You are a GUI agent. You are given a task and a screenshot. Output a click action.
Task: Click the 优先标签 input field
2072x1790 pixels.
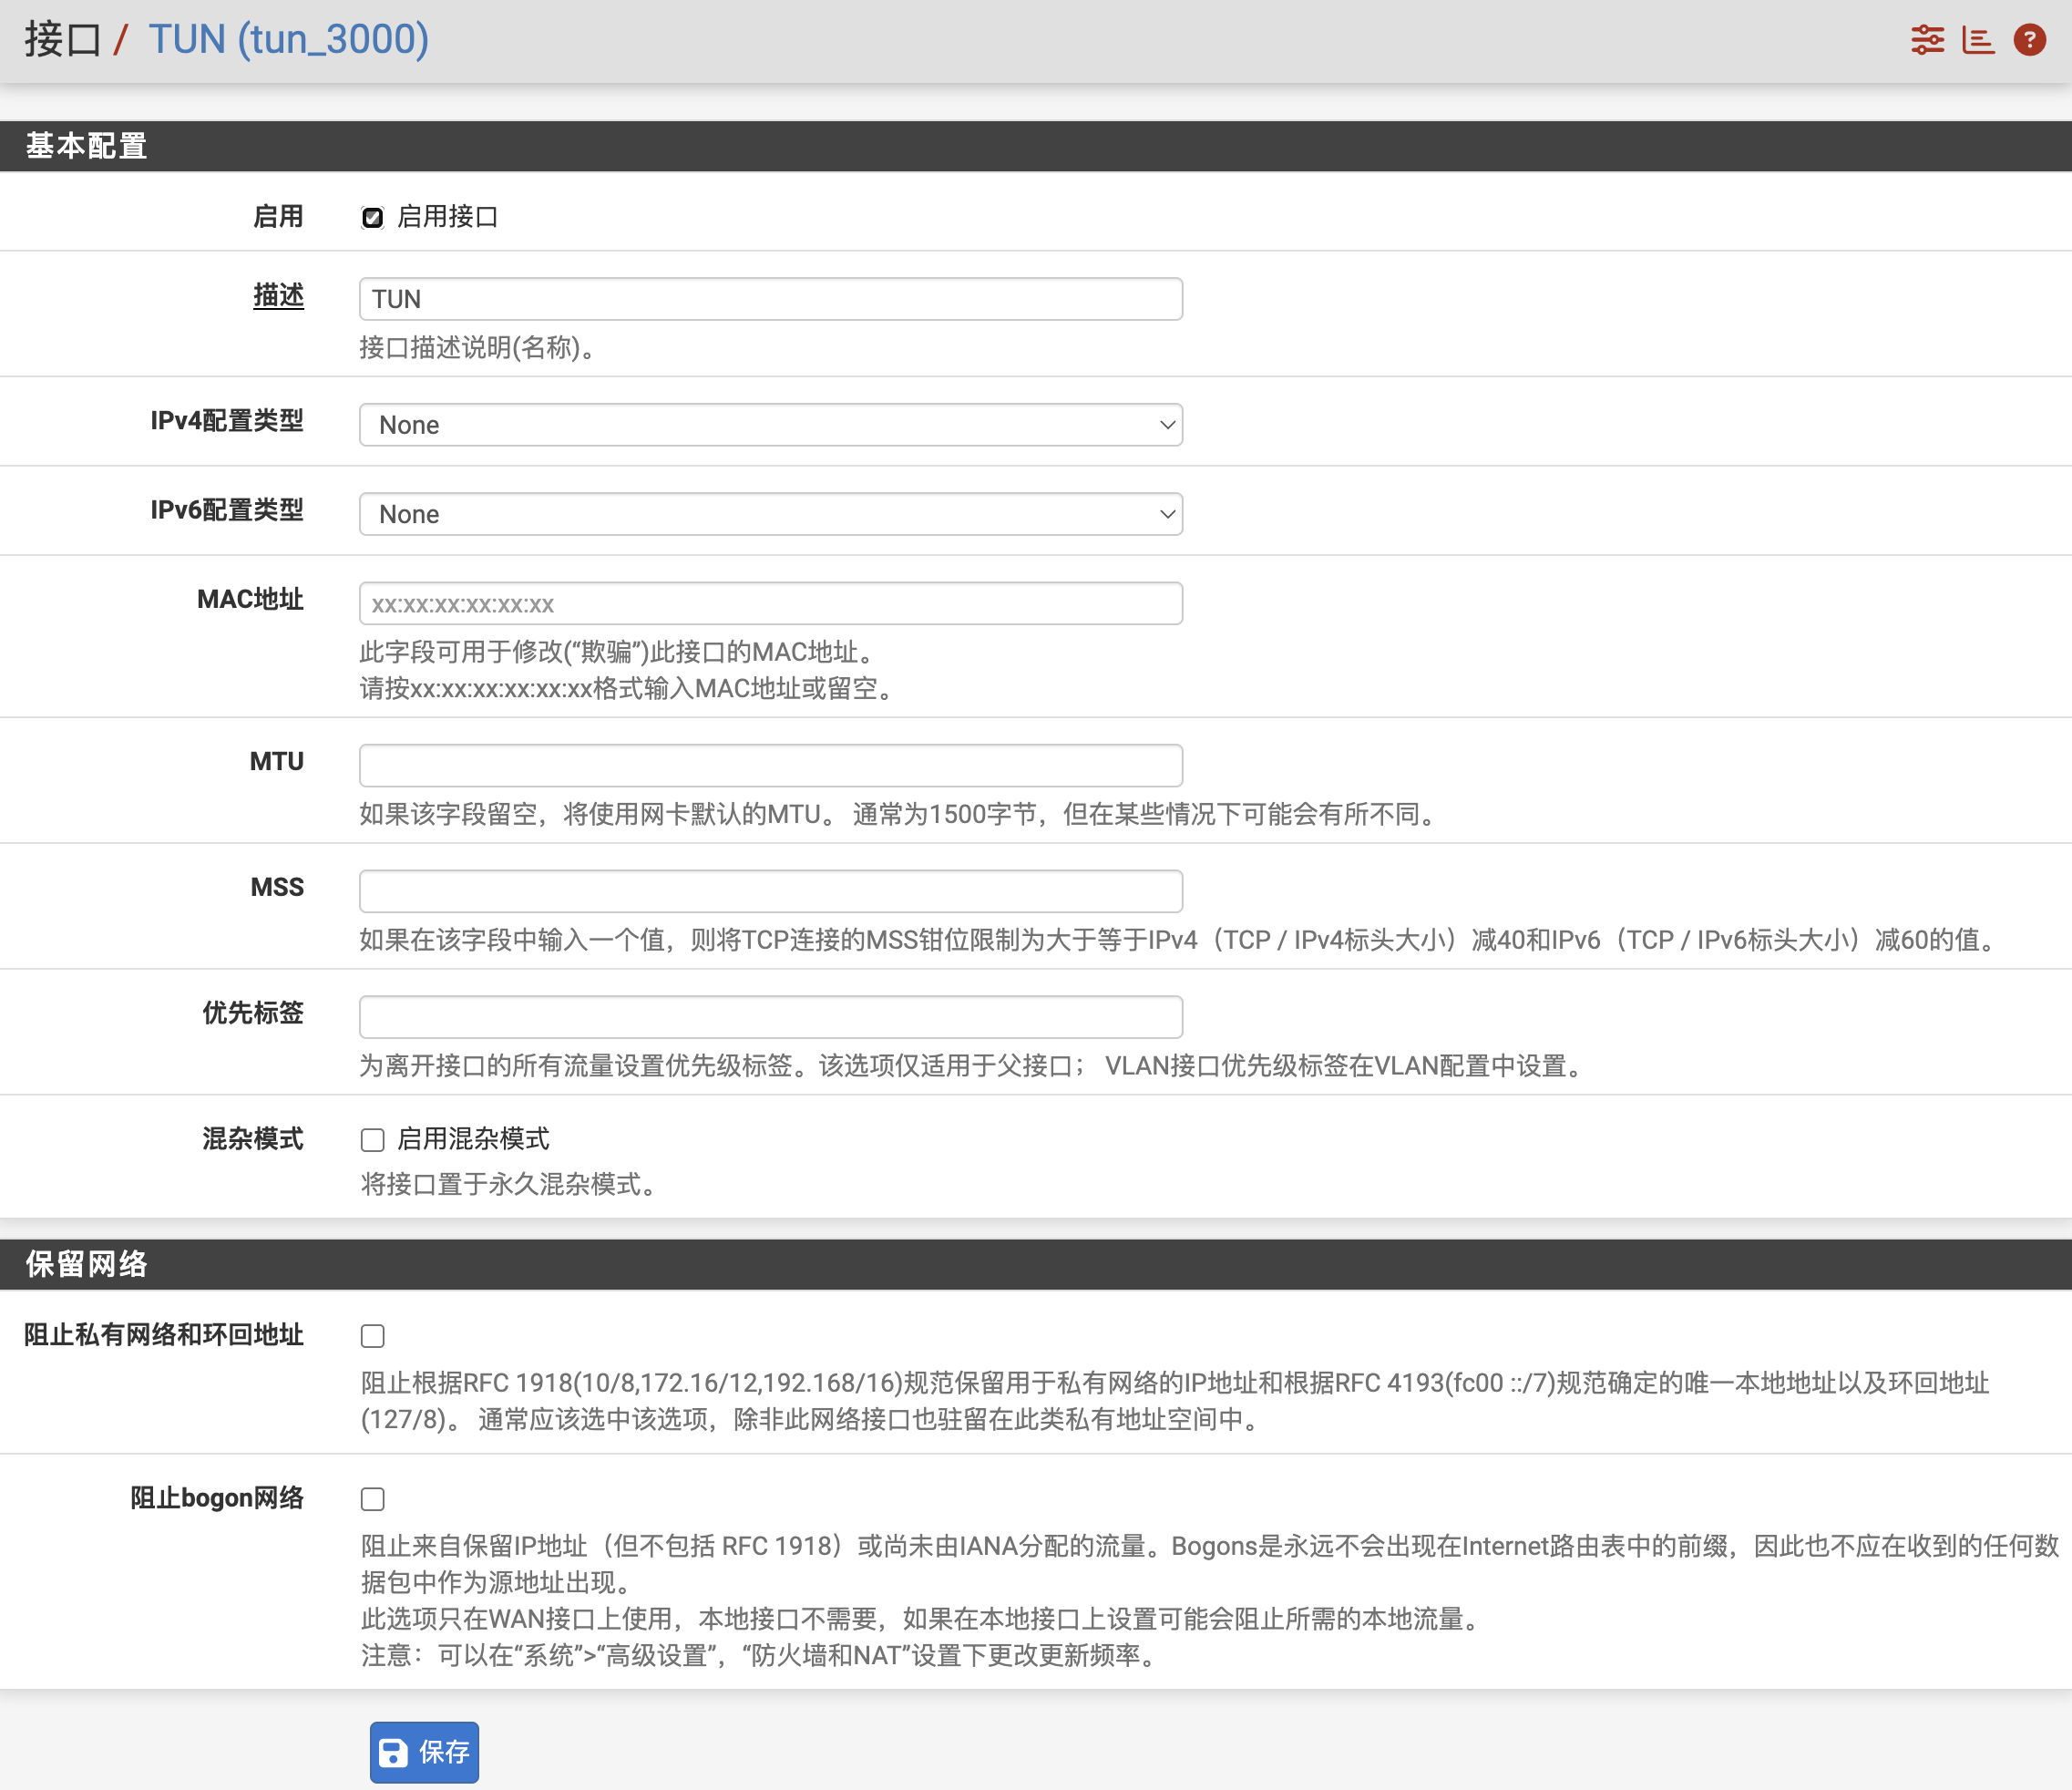click(770, 1017)
